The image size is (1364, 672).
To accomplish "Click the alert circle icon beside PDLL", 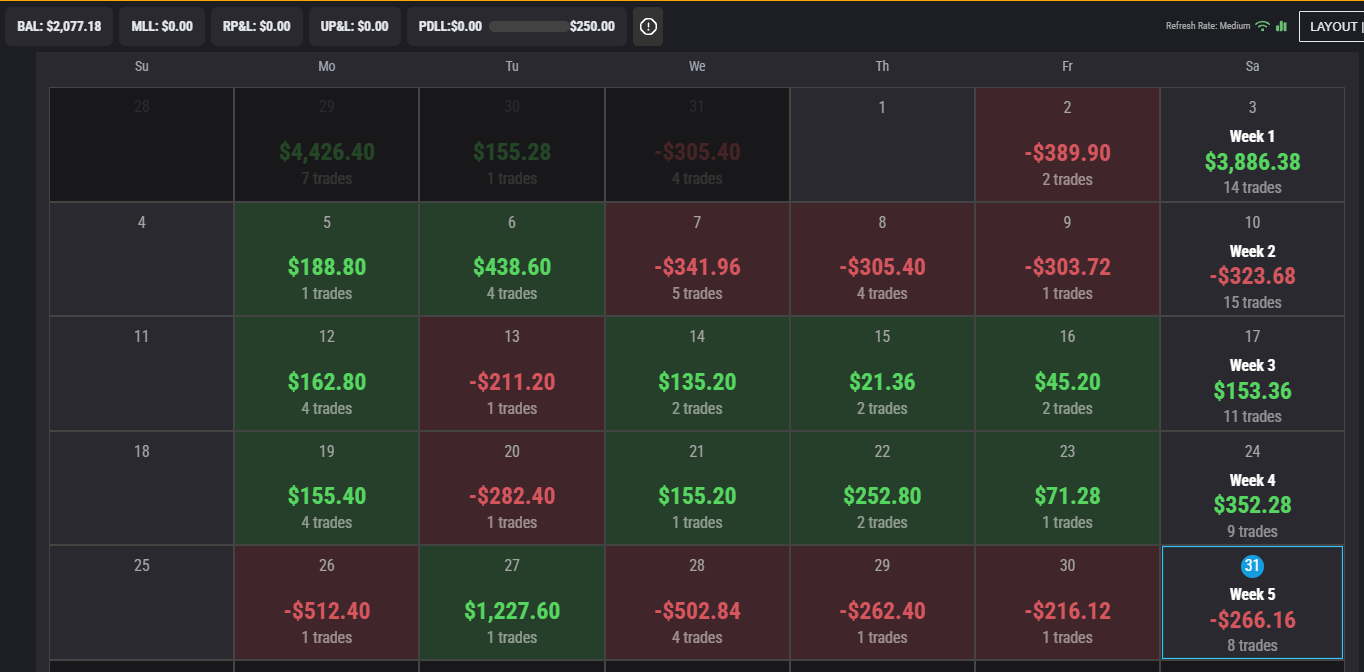I will (x=648, y=26).
